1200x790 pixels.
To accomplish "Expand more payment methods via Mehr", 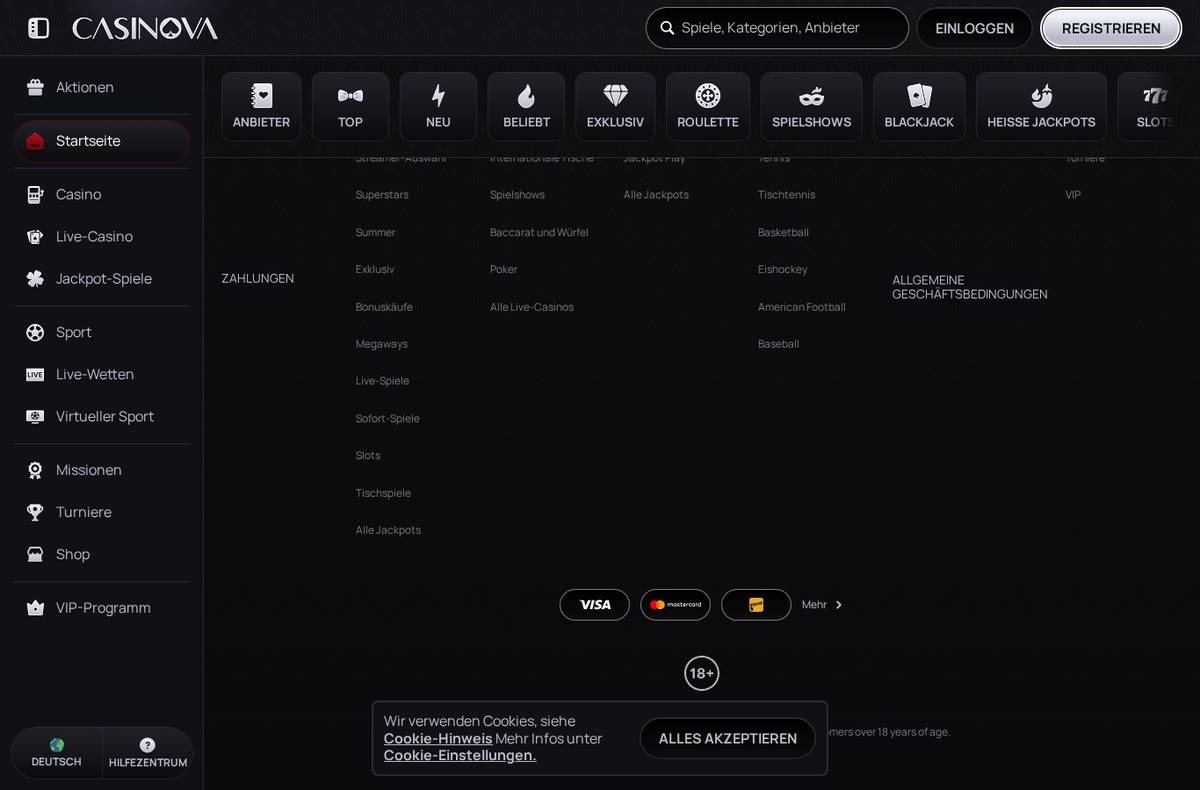I will [x=822, y=605].
